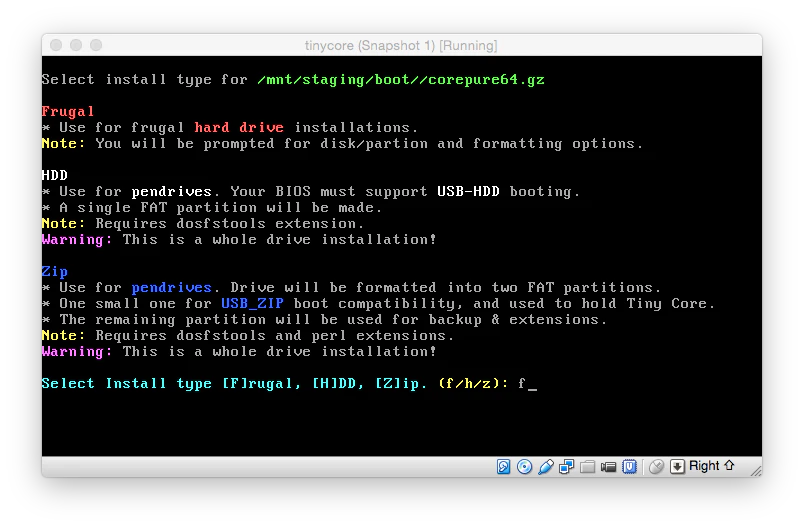Click the USB-HDD text
The height and width of the screenshot is (527, 804).
click(x=468, y=192)
